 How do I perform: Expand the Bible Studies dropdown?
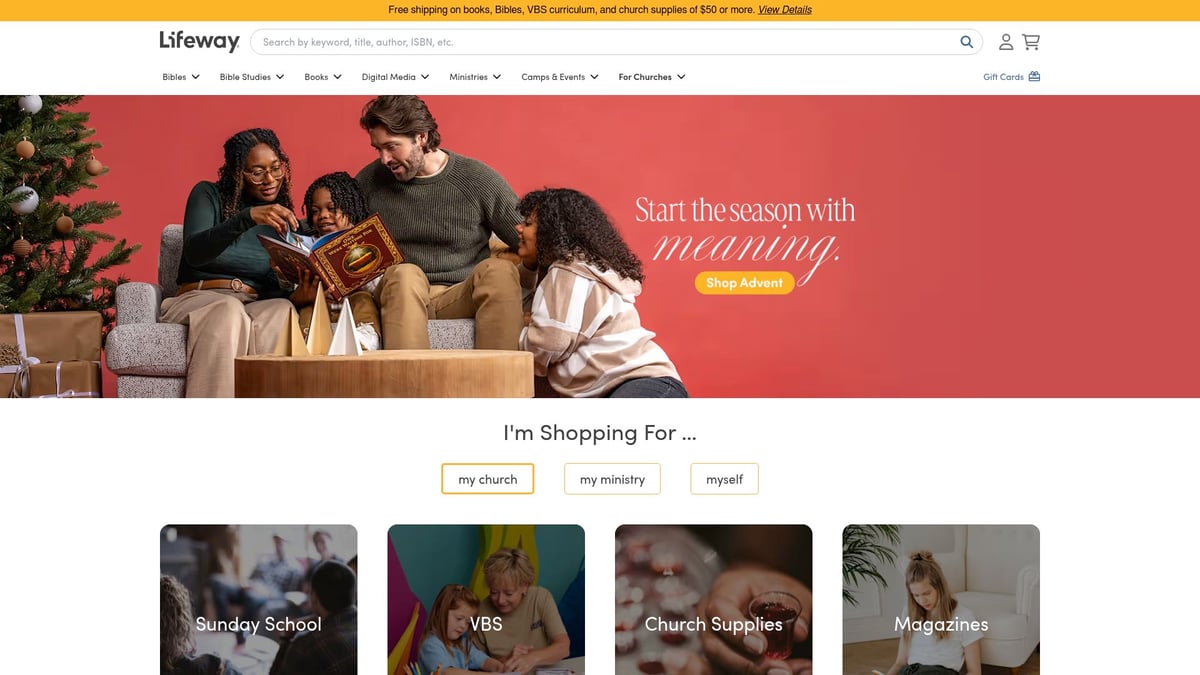[252, 77]
